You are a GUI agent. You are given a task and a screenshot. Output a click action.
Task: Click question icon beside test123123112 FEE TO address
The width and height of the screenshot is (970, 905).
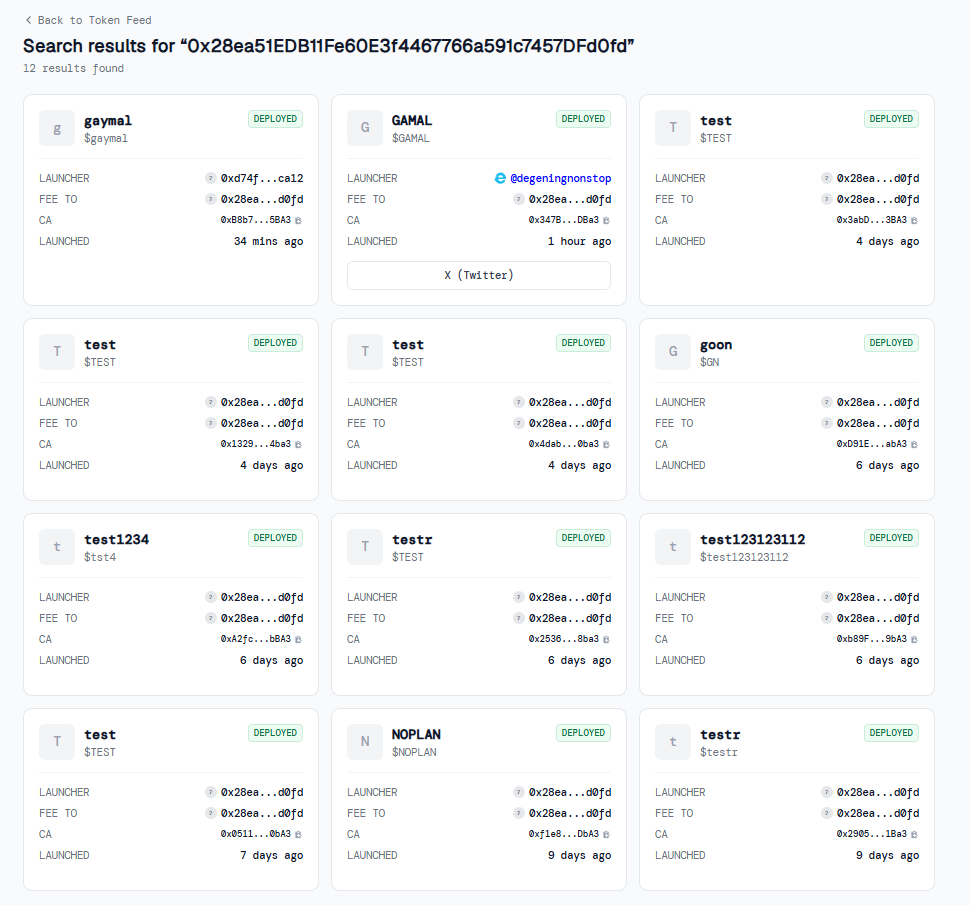(826, 618)
